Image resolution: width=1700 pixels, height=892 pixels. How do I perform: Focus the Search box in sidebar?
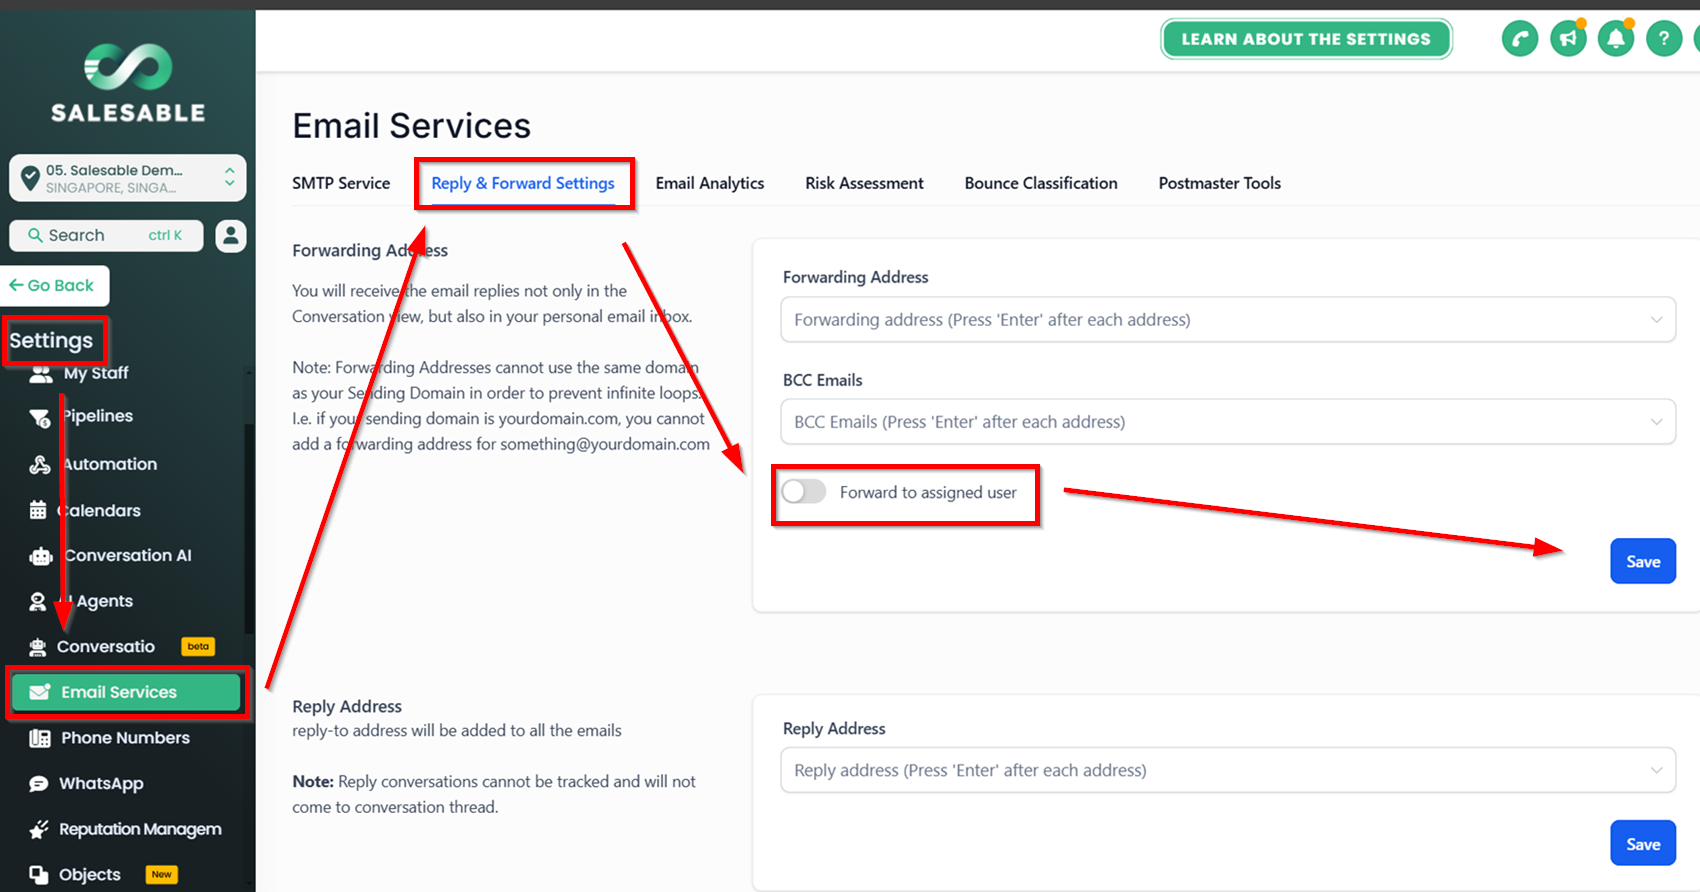107,236
